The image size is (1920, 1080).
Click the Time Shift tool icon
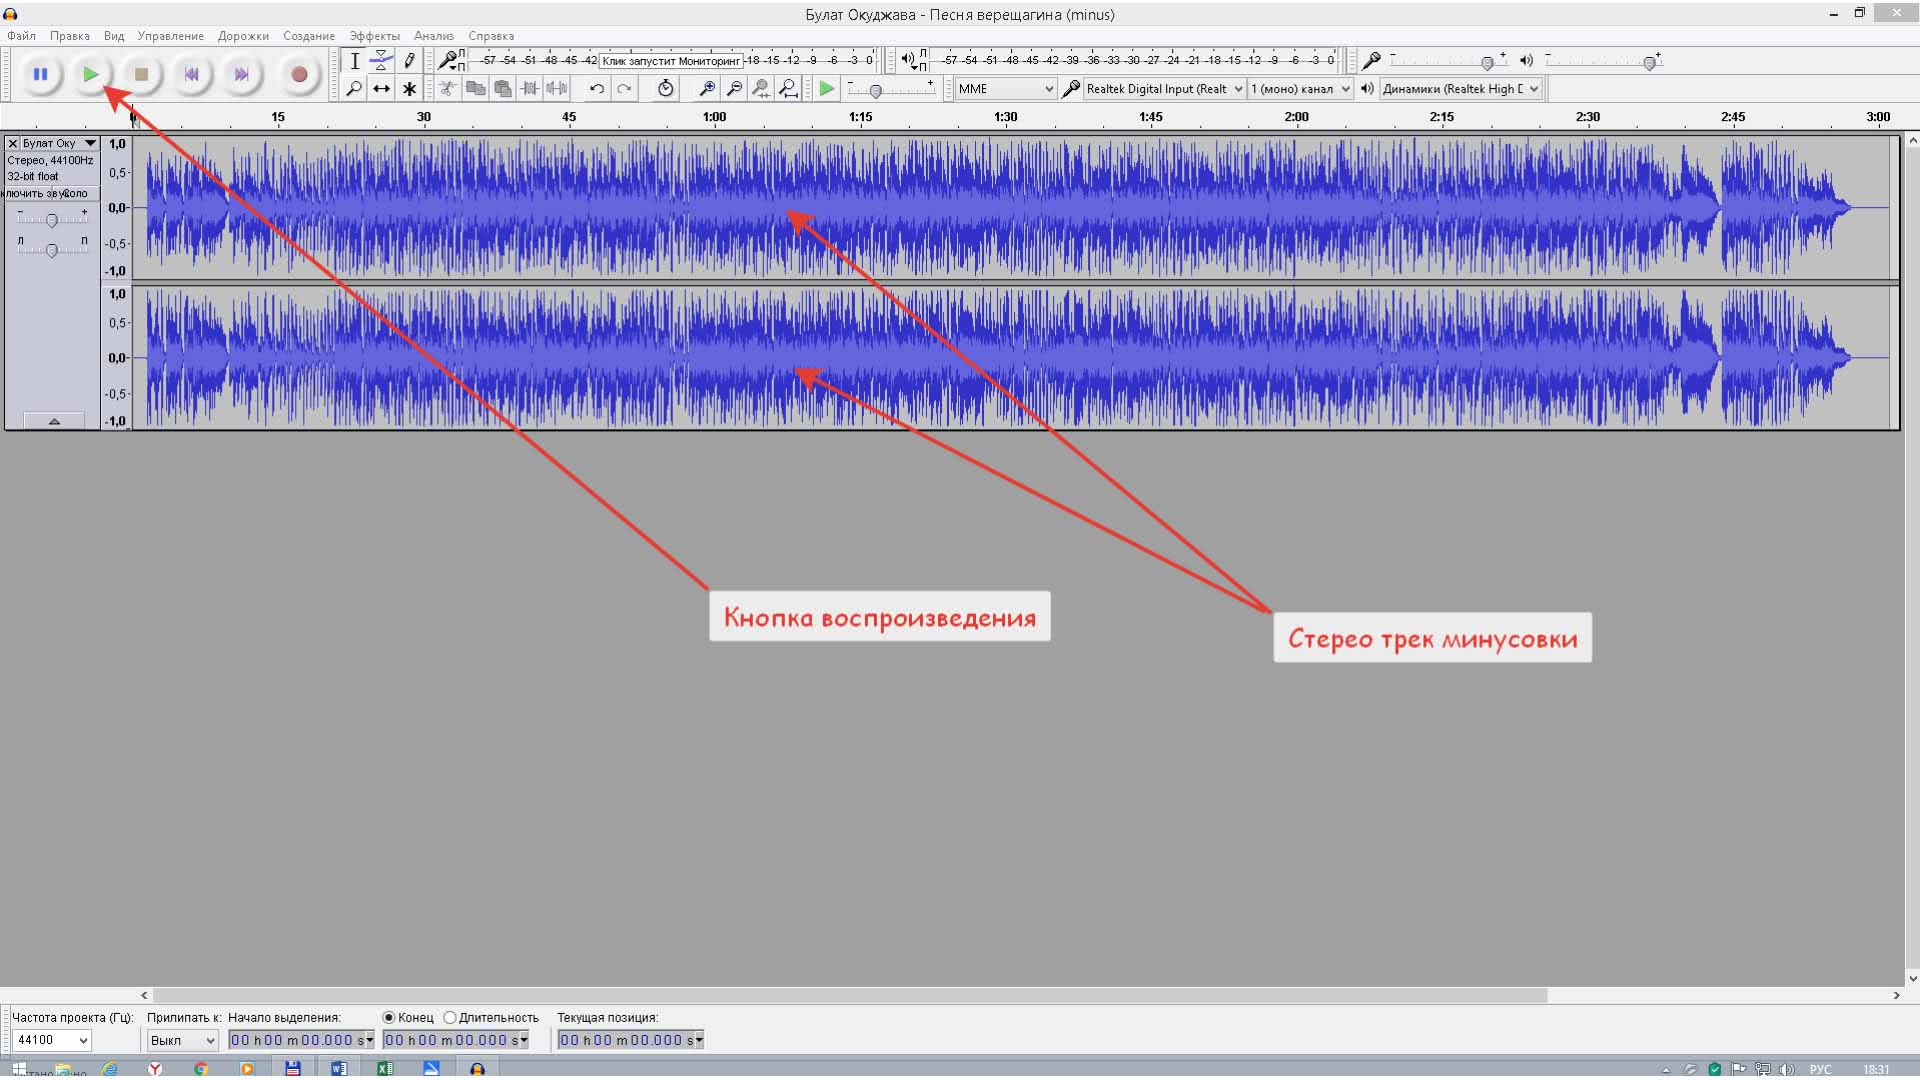click(381, 88)
